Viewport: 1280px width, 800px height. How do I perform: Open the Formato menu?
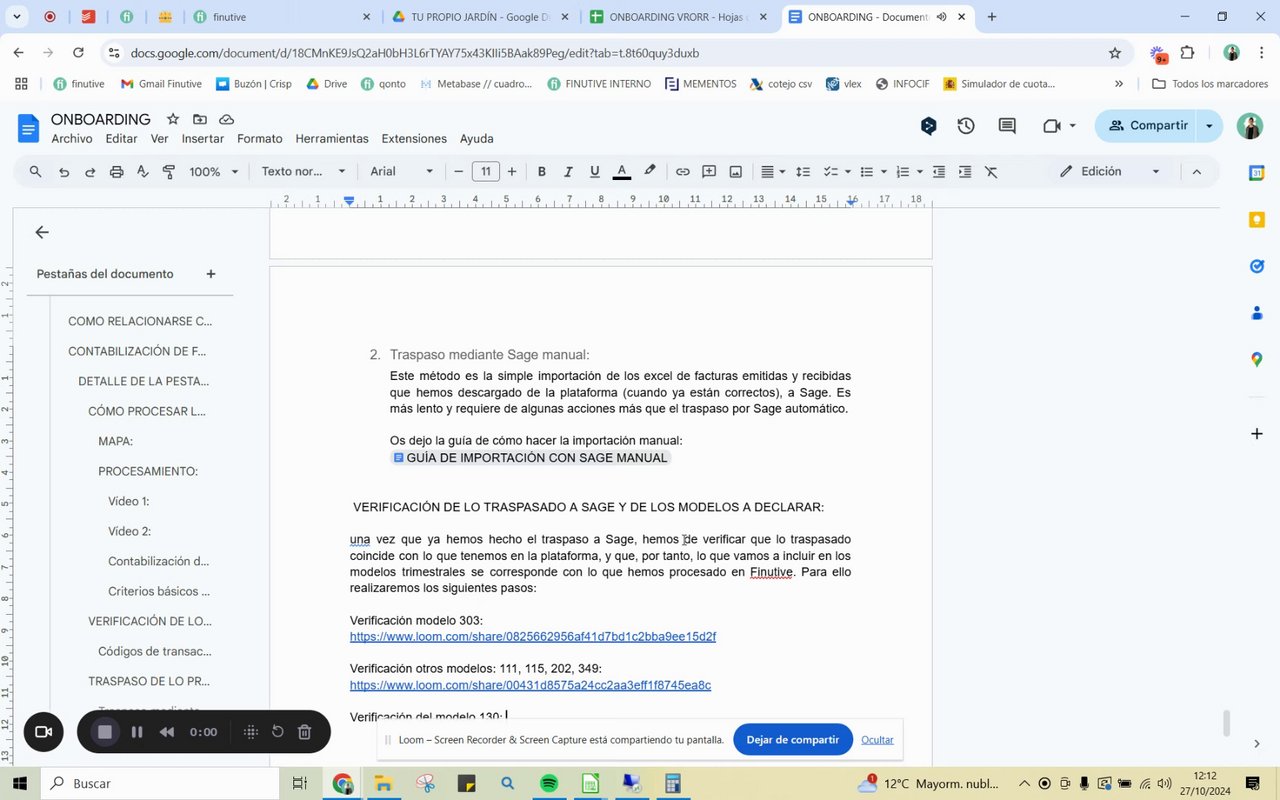click(x=260, y=139)
